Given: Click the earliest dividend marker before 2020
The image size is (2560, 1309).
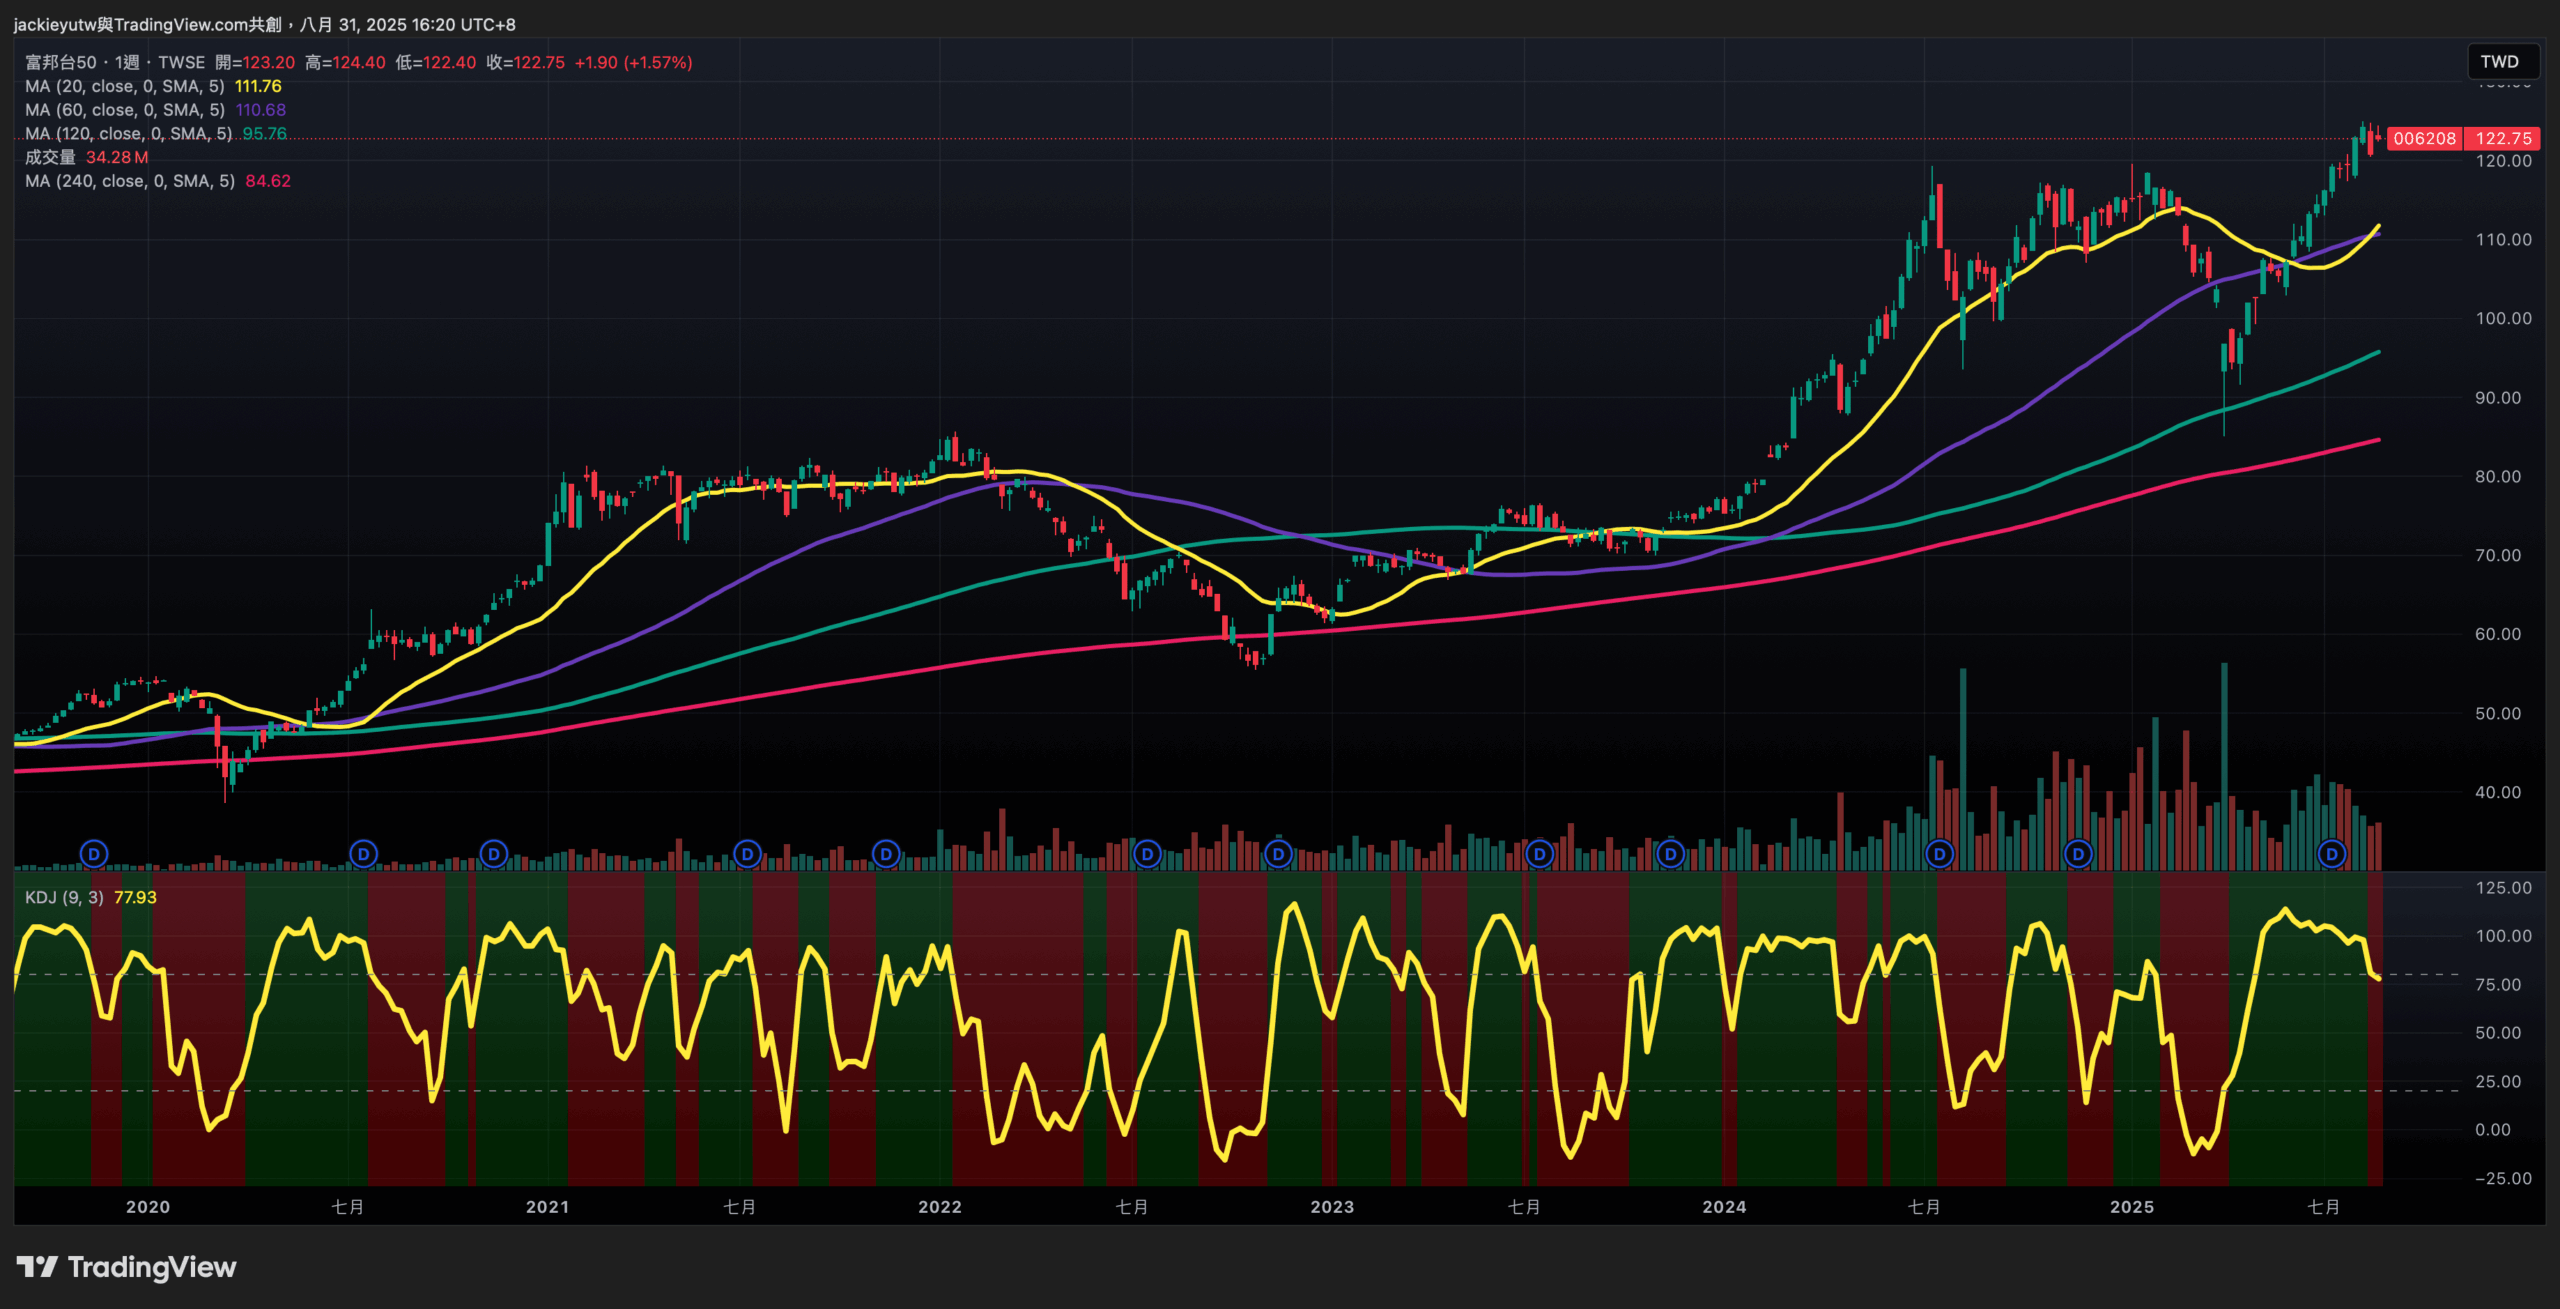Looking at the screenshot, I should click(x=94, y=854).
